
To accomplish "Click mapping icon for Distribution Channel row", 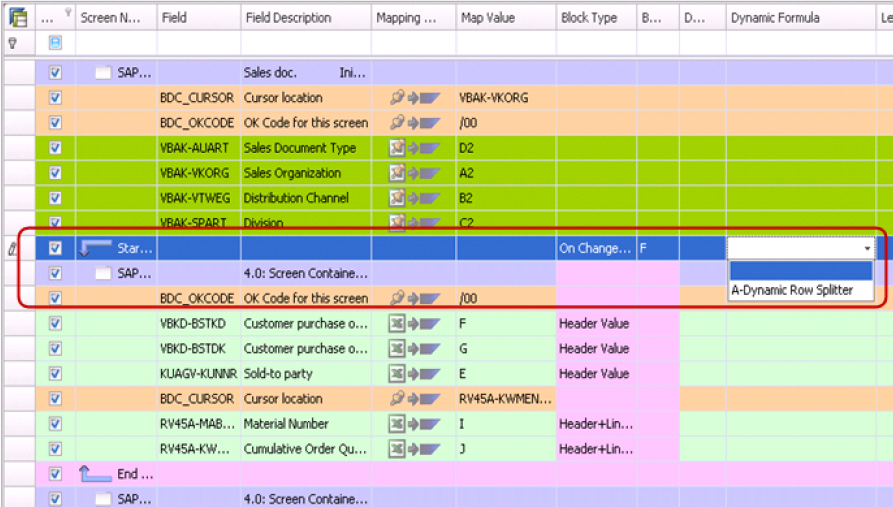I will [414, 198].
